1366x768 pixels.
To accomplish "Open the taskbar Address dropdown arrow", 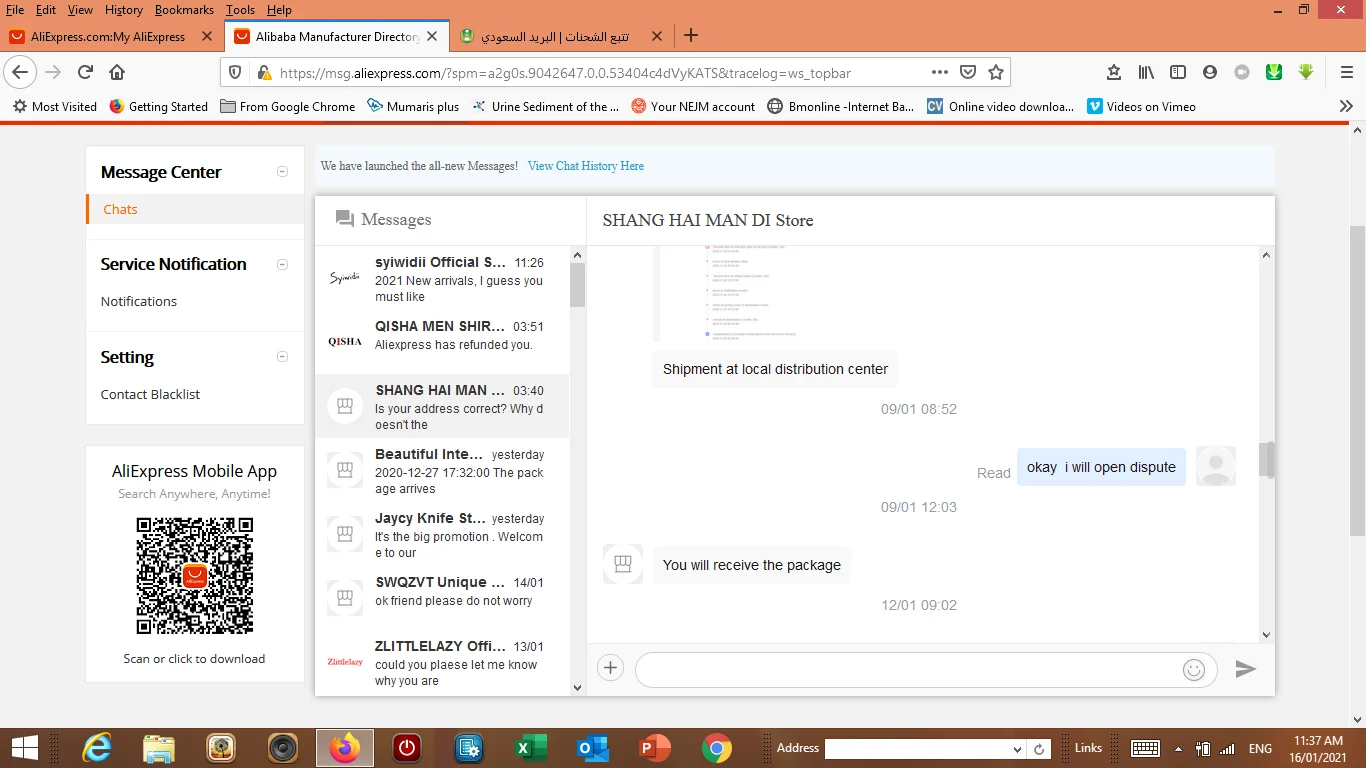I will [x=1018, y=749].
